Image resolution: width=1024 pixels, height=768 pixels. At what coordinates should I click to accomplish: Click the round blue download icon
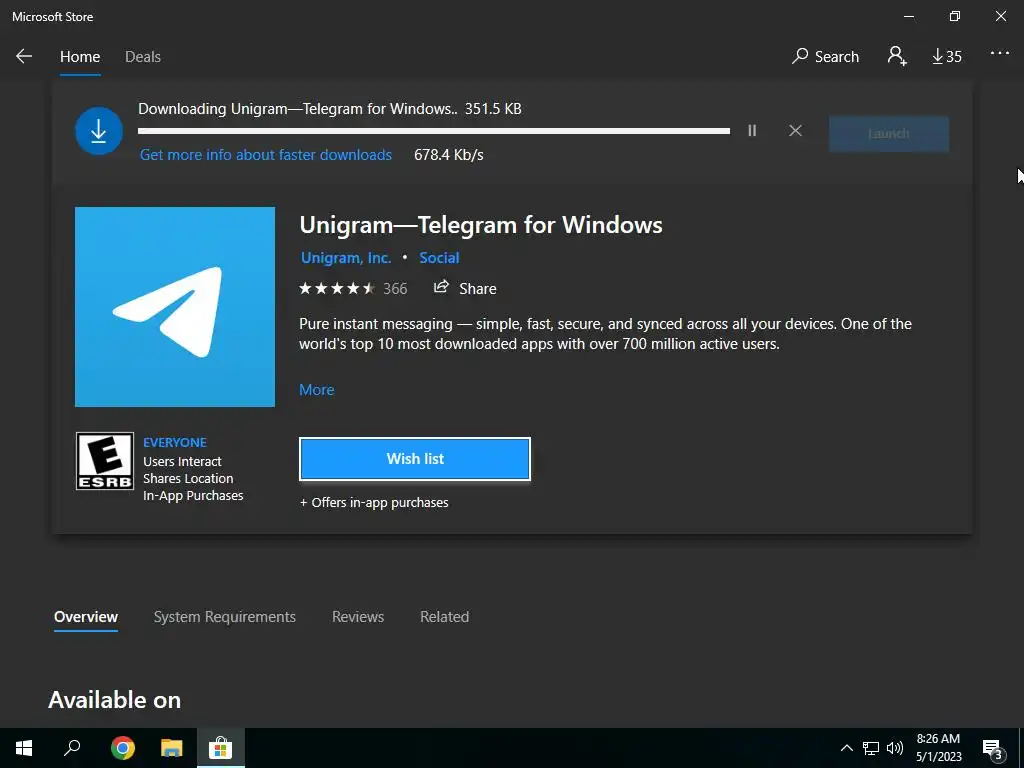click(x=99, y=131)
